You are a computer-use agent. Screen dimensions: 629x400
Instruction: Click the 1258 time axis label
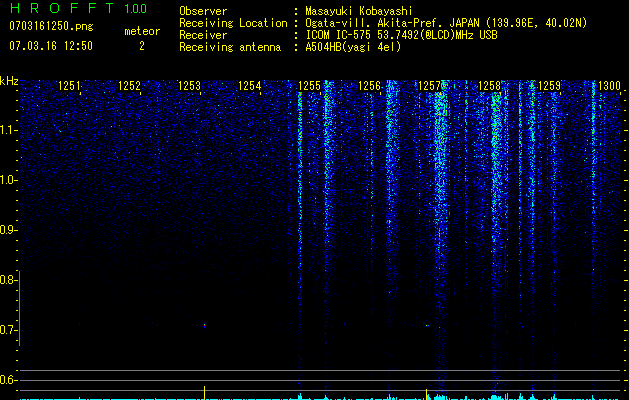click(489, 86)
